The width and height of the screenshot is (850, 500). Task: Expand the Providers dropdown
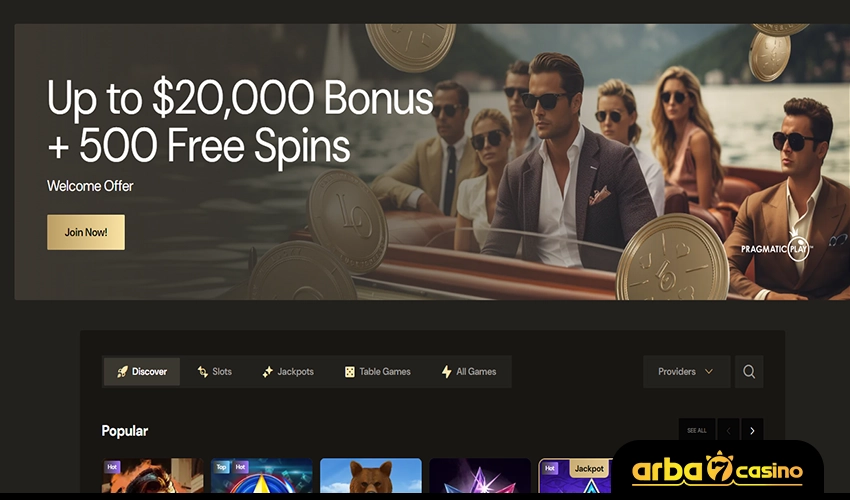pyautogui.click(x=686, y=371)
